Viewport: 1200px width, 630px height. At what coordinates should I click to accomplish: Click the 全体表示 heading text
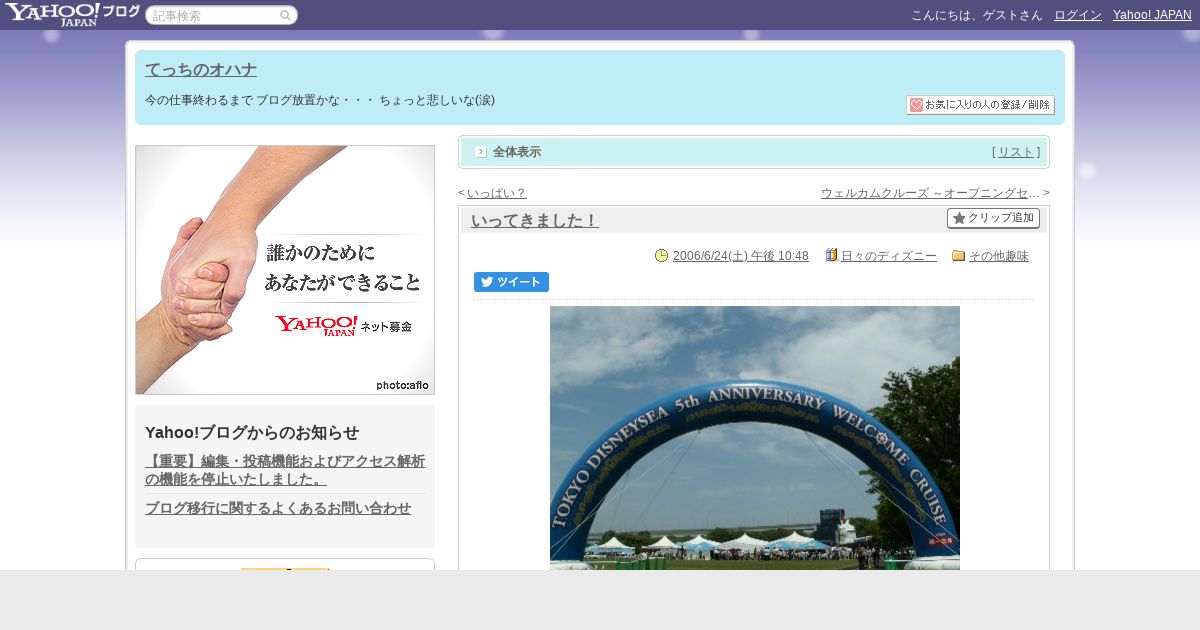(517, 152)
